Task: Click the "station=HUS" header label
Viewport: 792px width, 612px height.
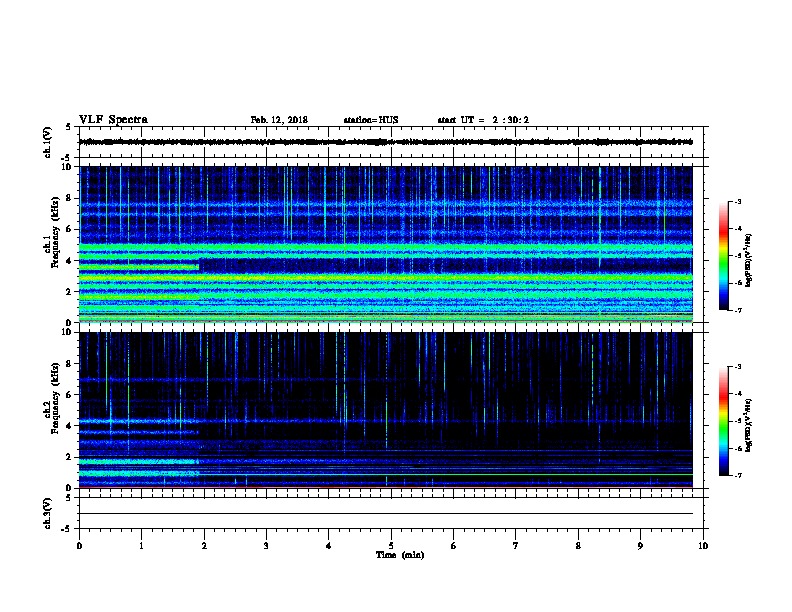Action: (371, 120)
